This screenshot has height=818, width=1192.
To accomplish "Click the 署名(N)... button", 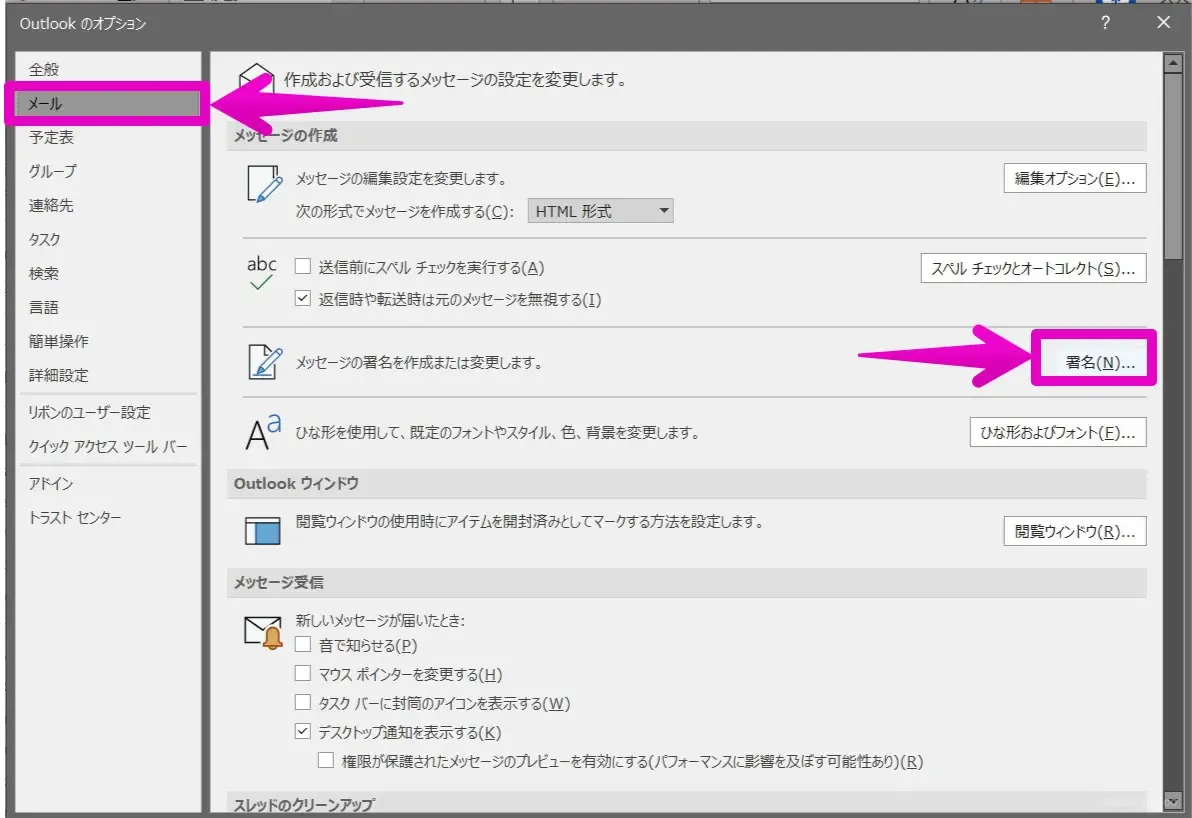I will pyautogui.click(x=1094, y=362).
